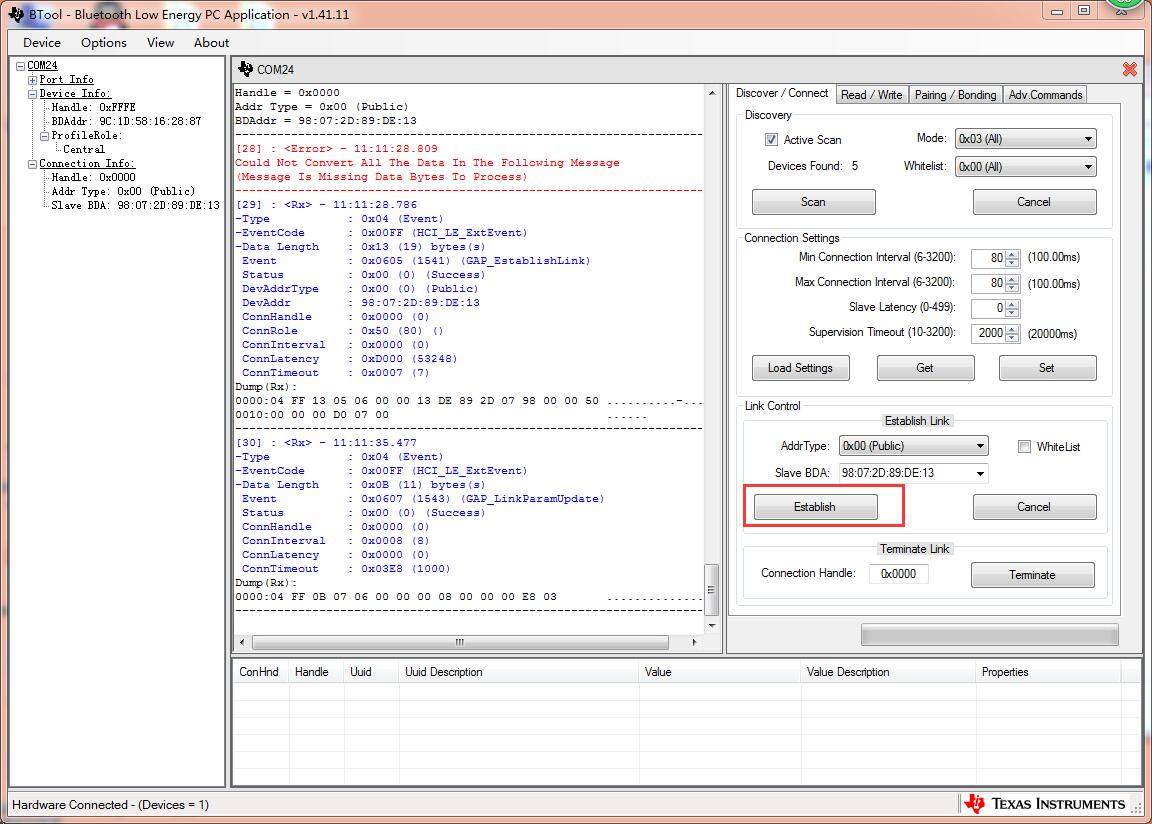1152x824 pixels.
Task: Increase Min Connection Interval with up arrow
Action: 1013,253
